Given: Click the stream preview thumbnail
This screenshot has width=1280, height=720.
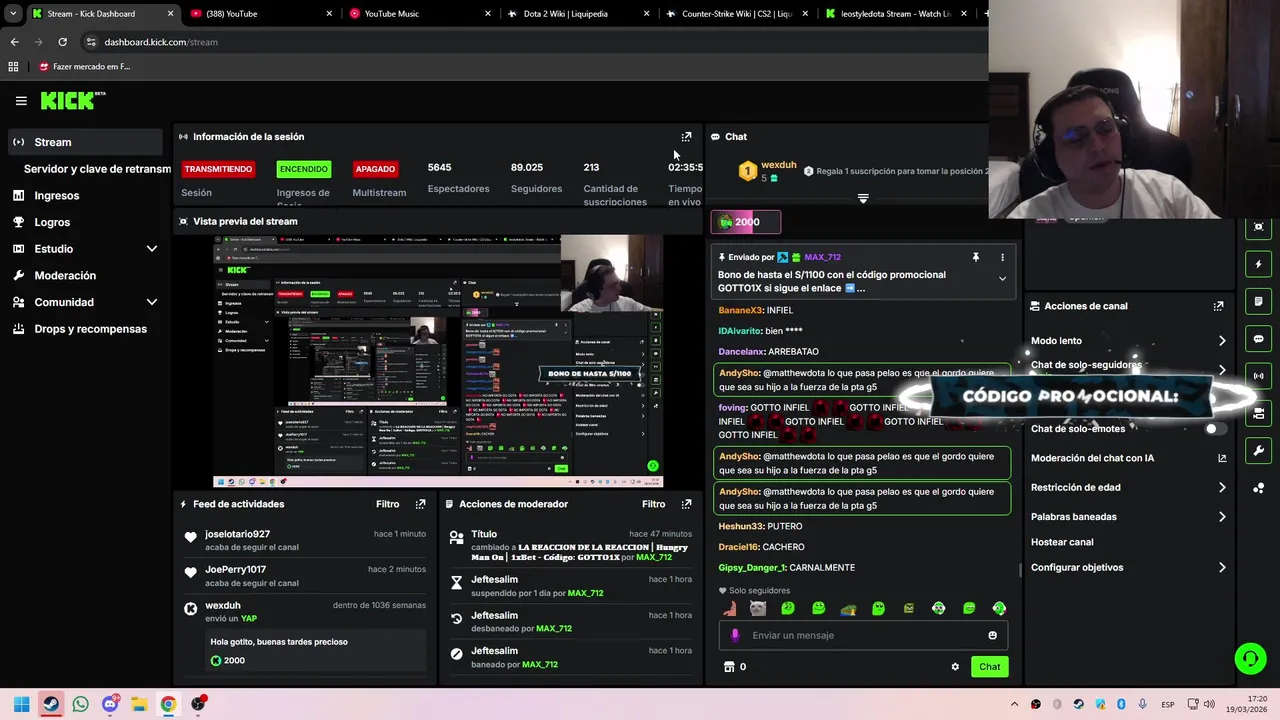Looking at the screenshot, I should coord(438,361).
